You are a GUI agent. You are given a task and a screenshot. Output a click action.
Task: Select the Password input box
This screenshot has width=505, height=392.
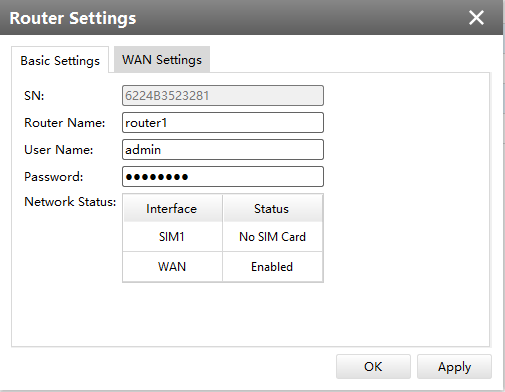223,177
